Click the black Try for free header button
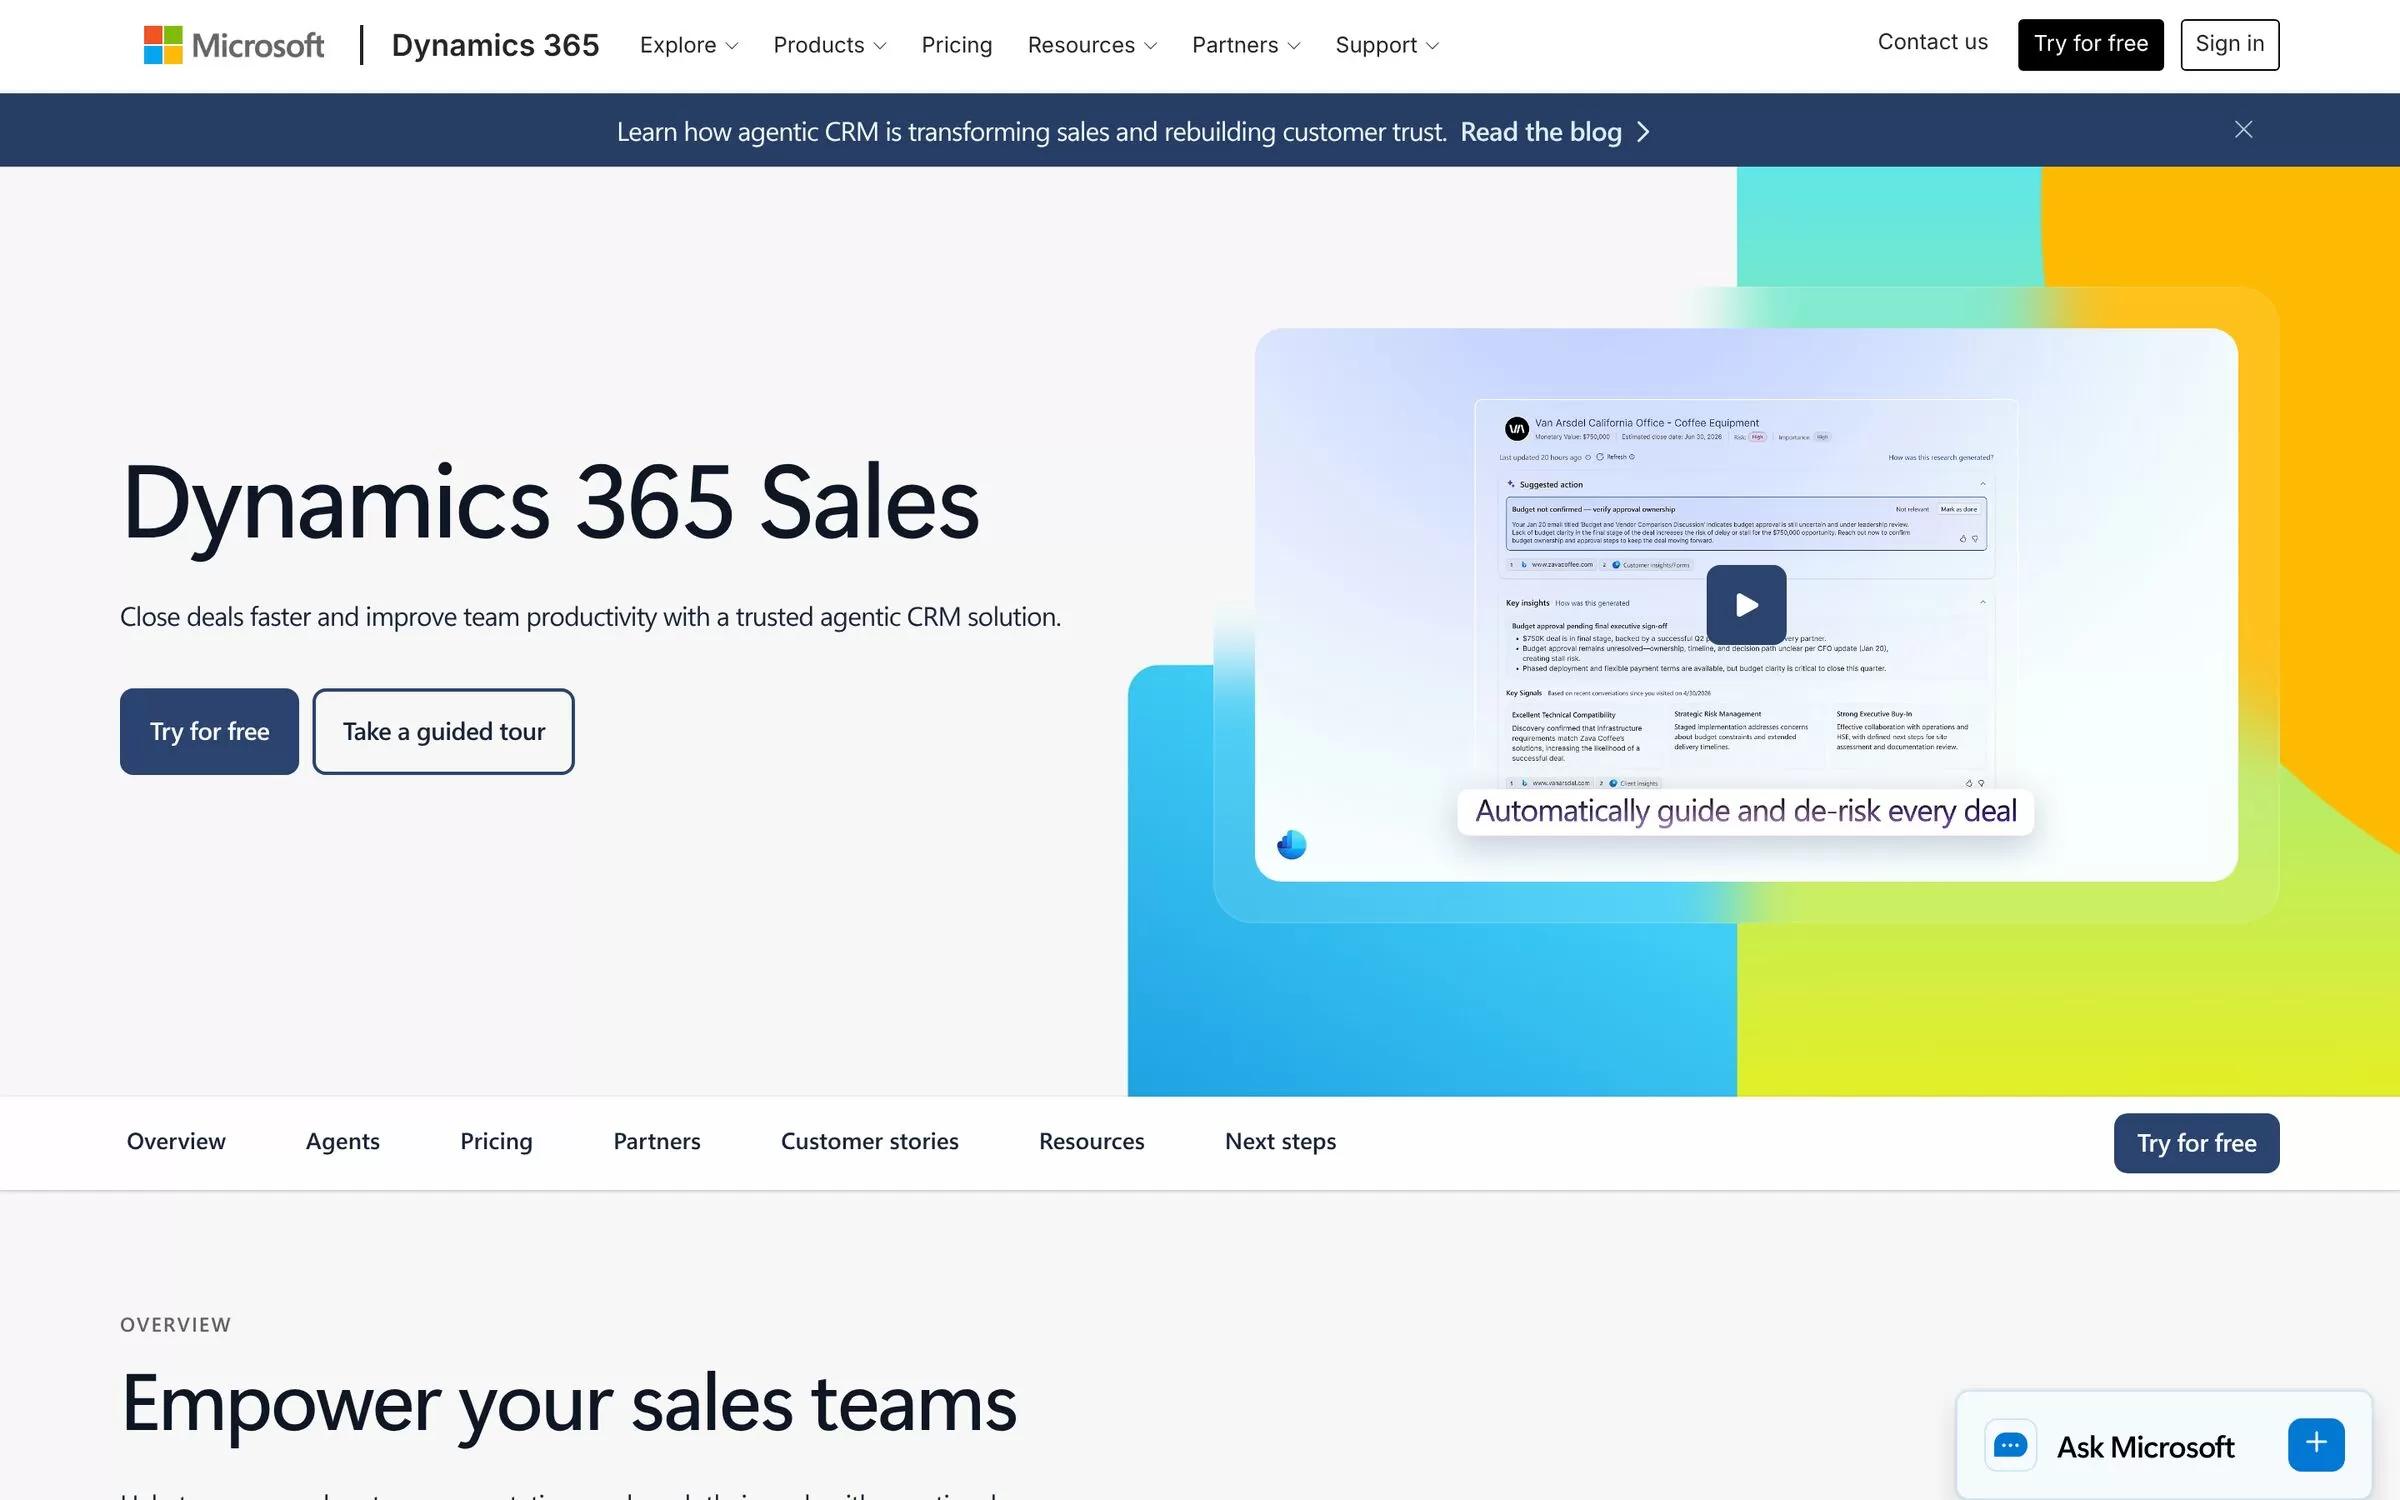2400x1500 pixels. point(2090,44)
